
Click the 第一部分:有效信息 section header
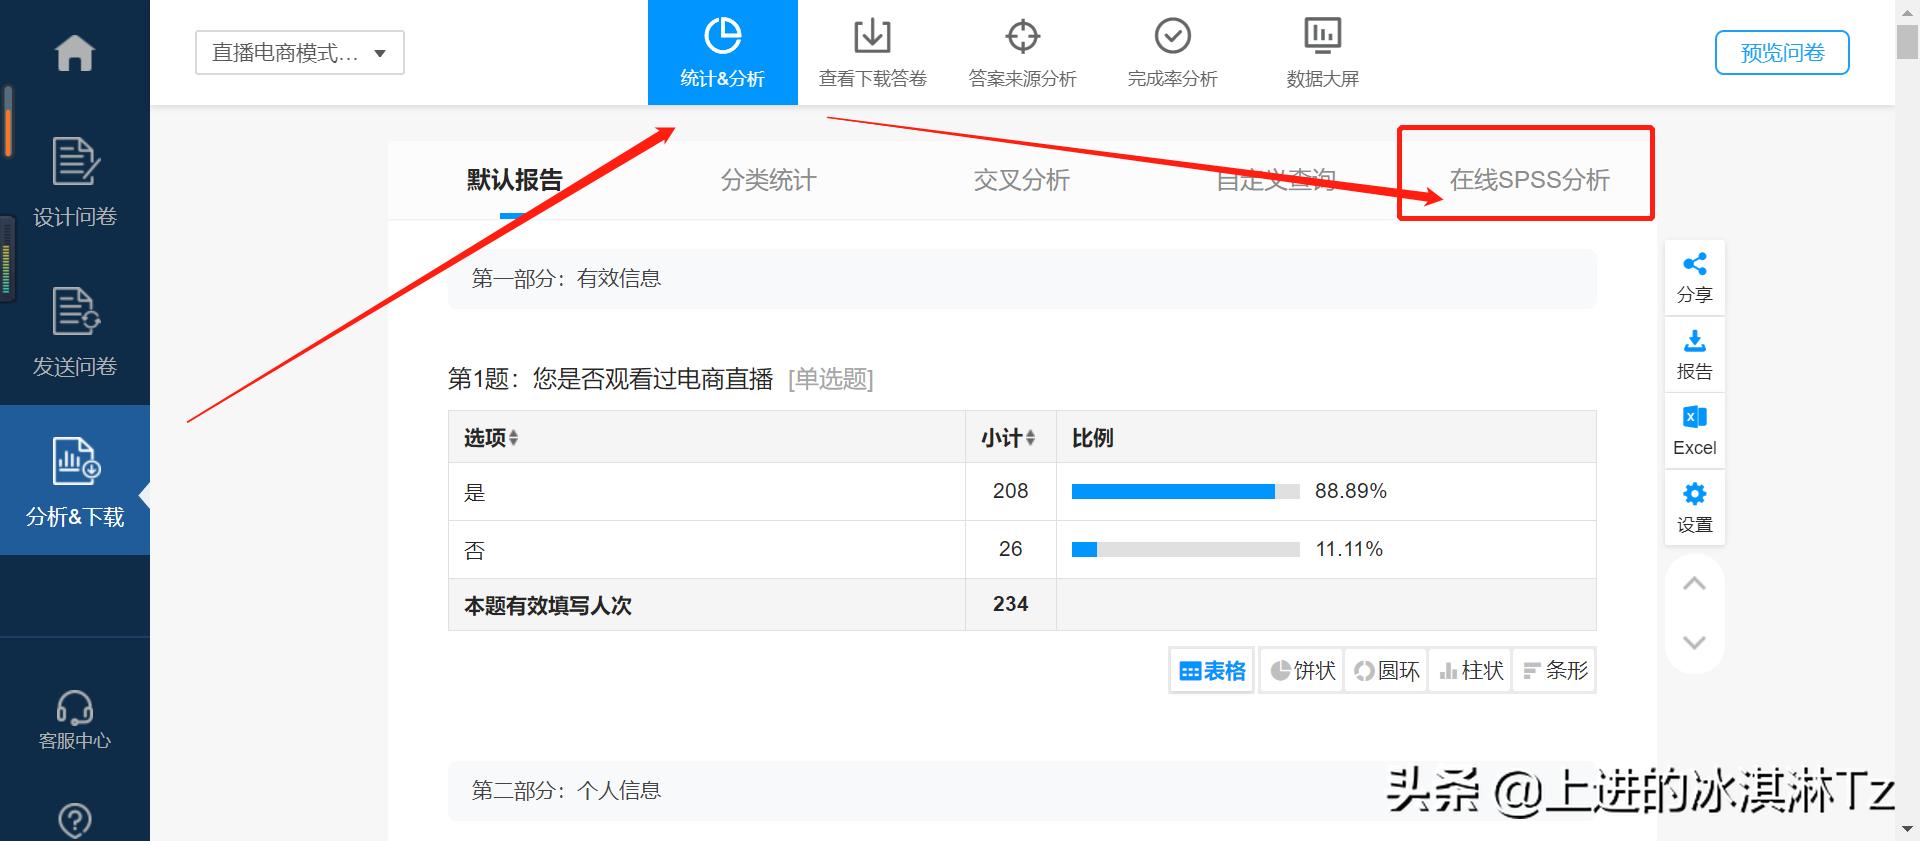[x=1022, y=279]
